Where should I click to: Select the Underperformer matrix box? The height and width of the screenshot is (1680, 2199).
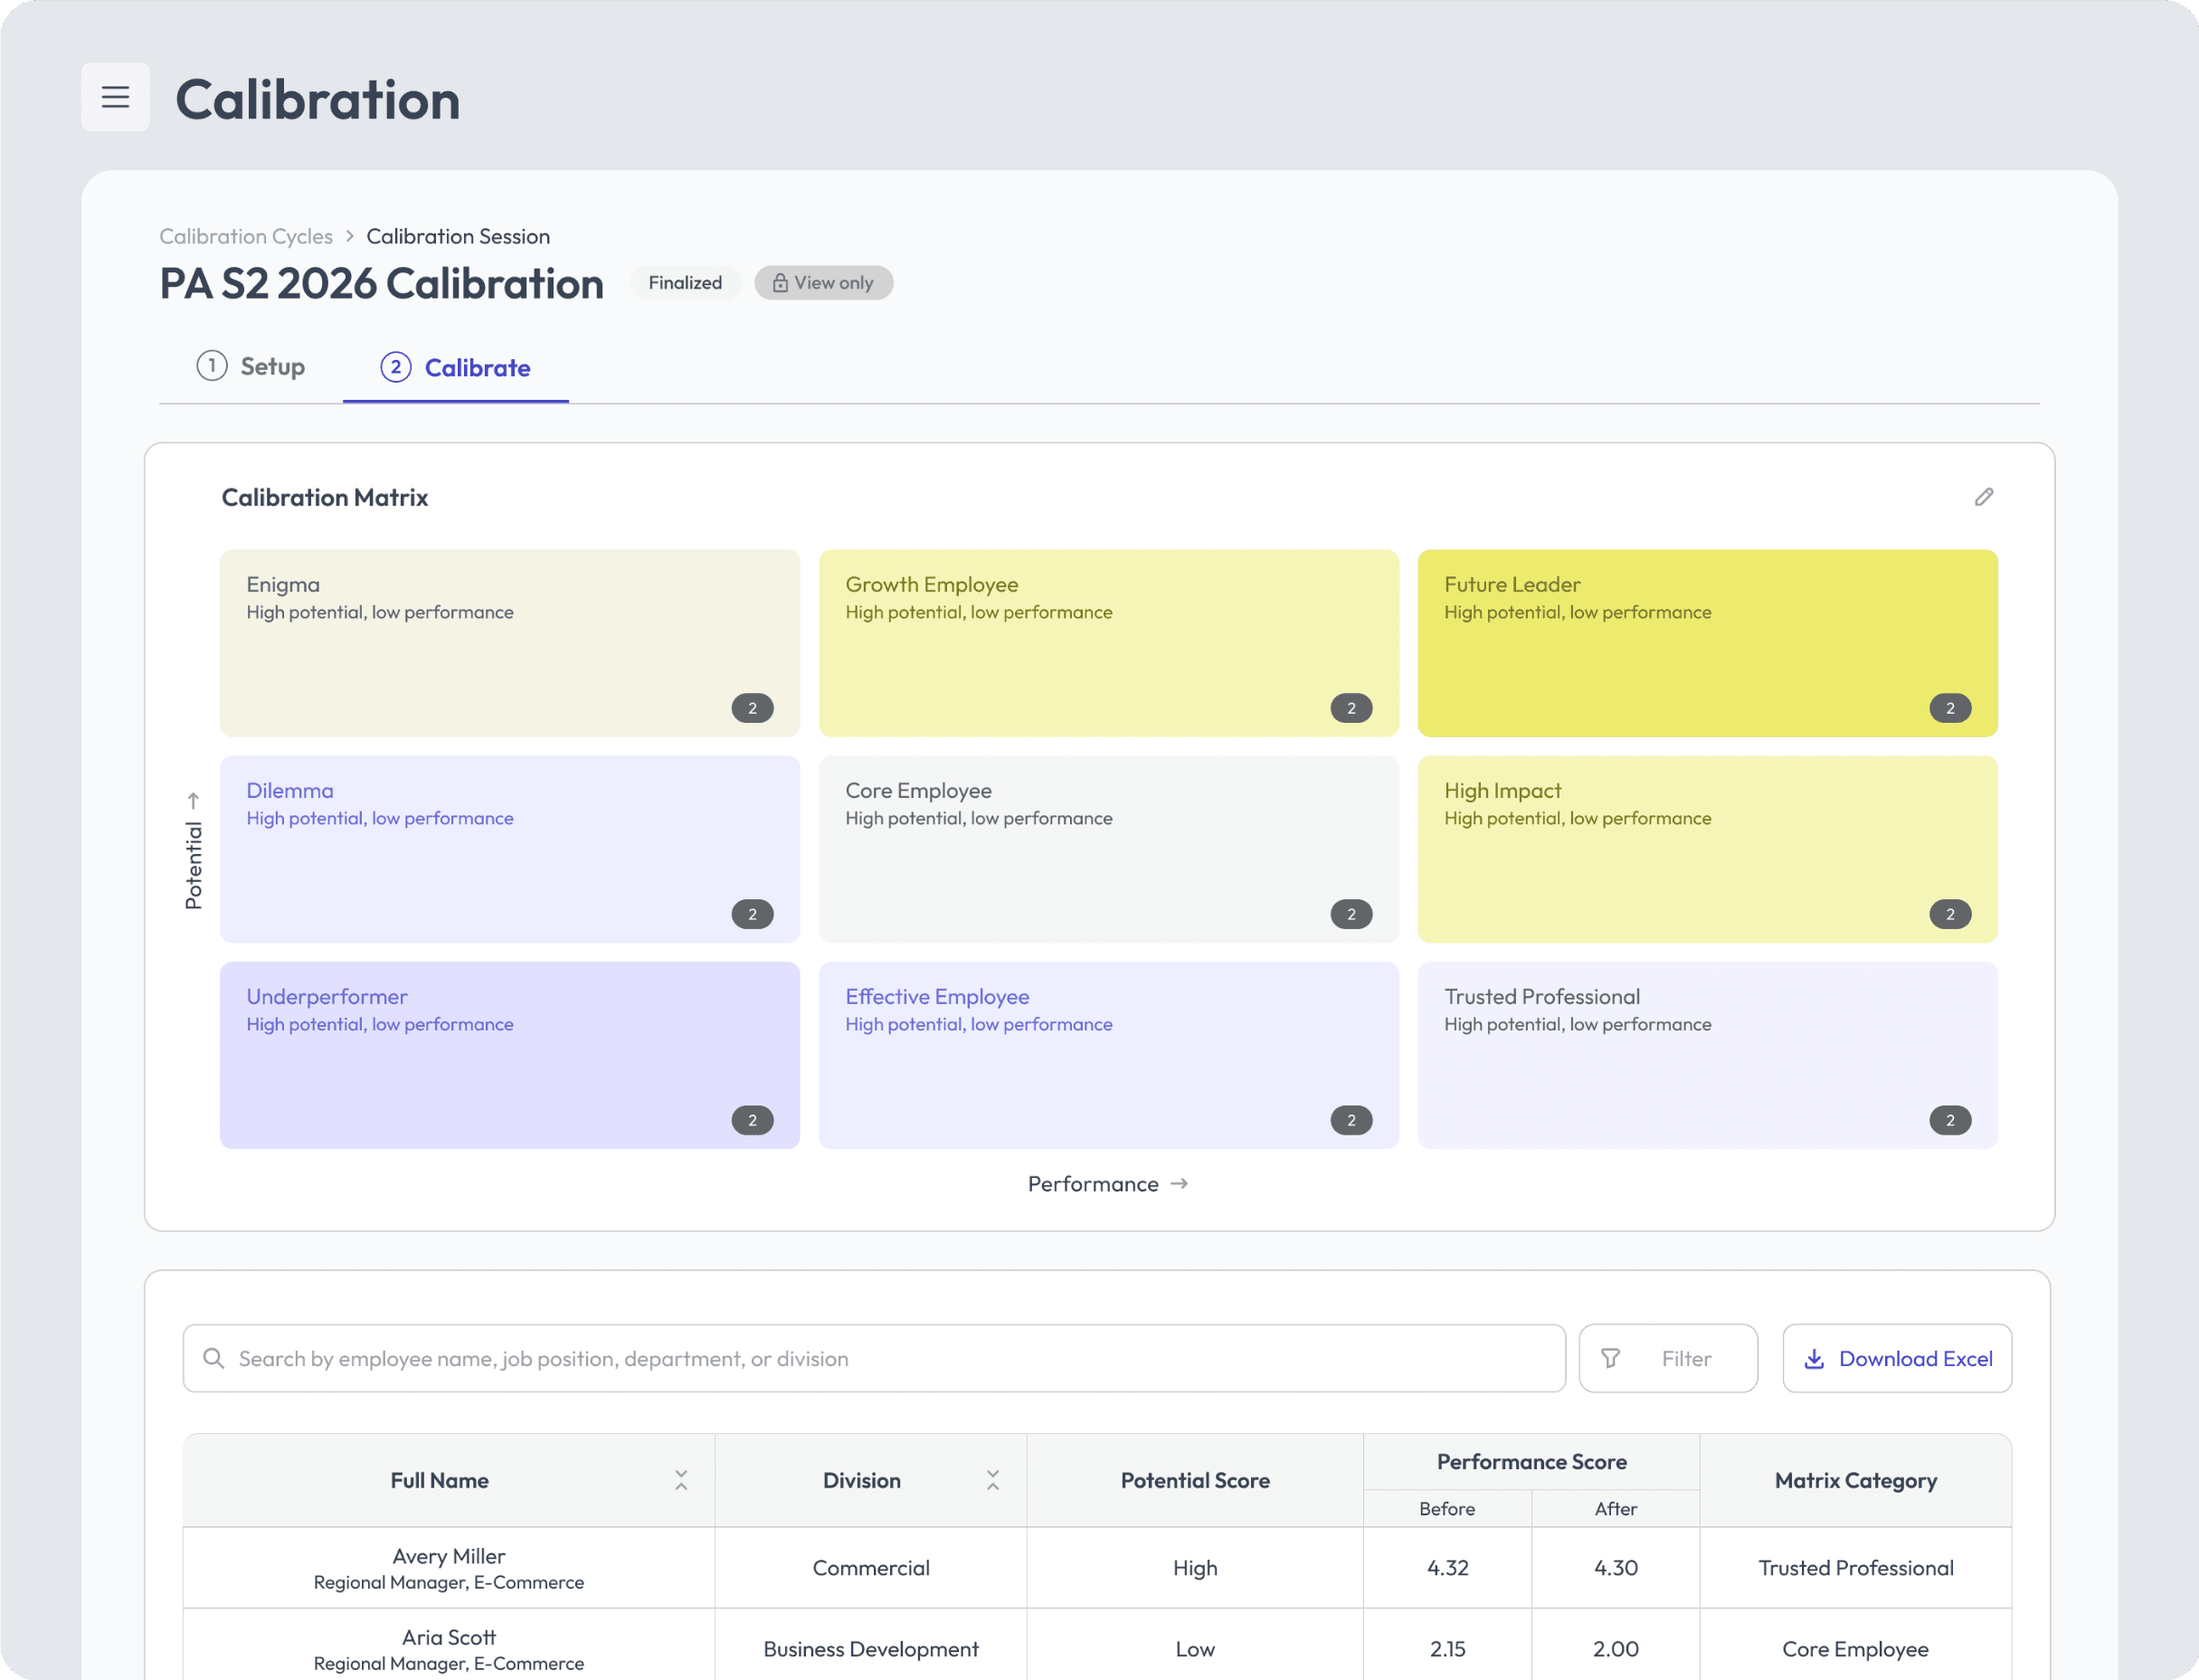point(510,1055)
